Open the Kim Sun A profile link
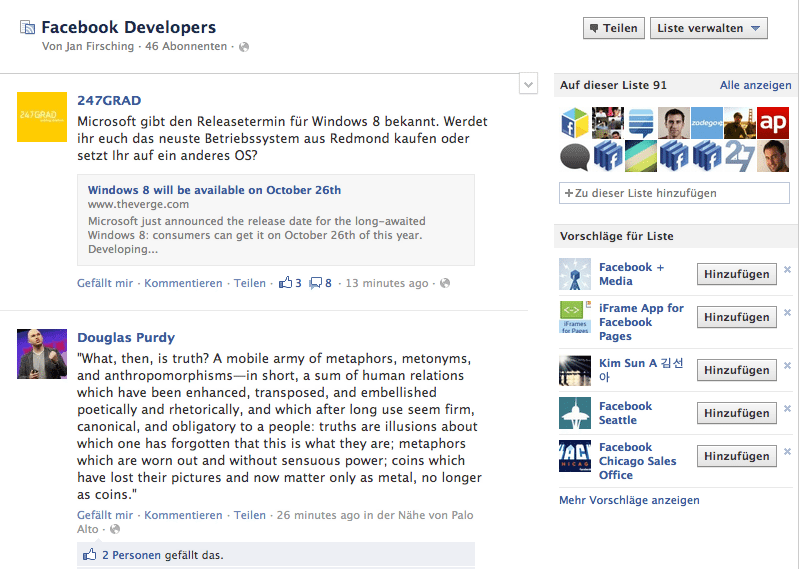 click(x=641, y=370)
